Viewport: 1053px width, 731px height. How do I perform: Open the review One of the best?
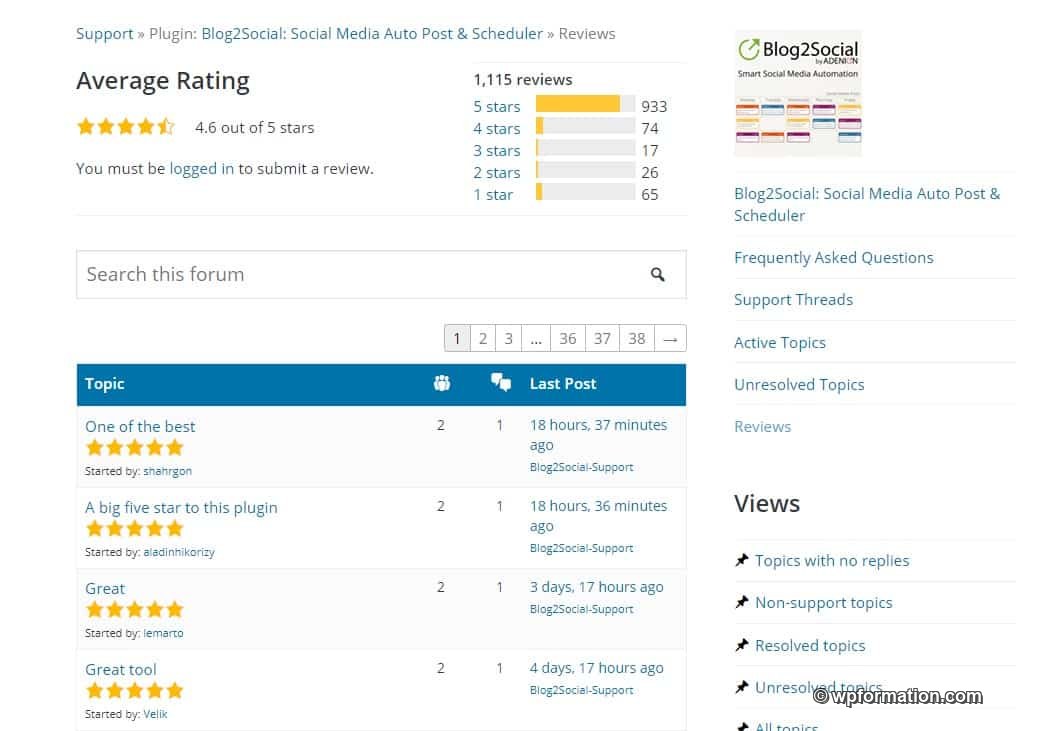[140, 426]
